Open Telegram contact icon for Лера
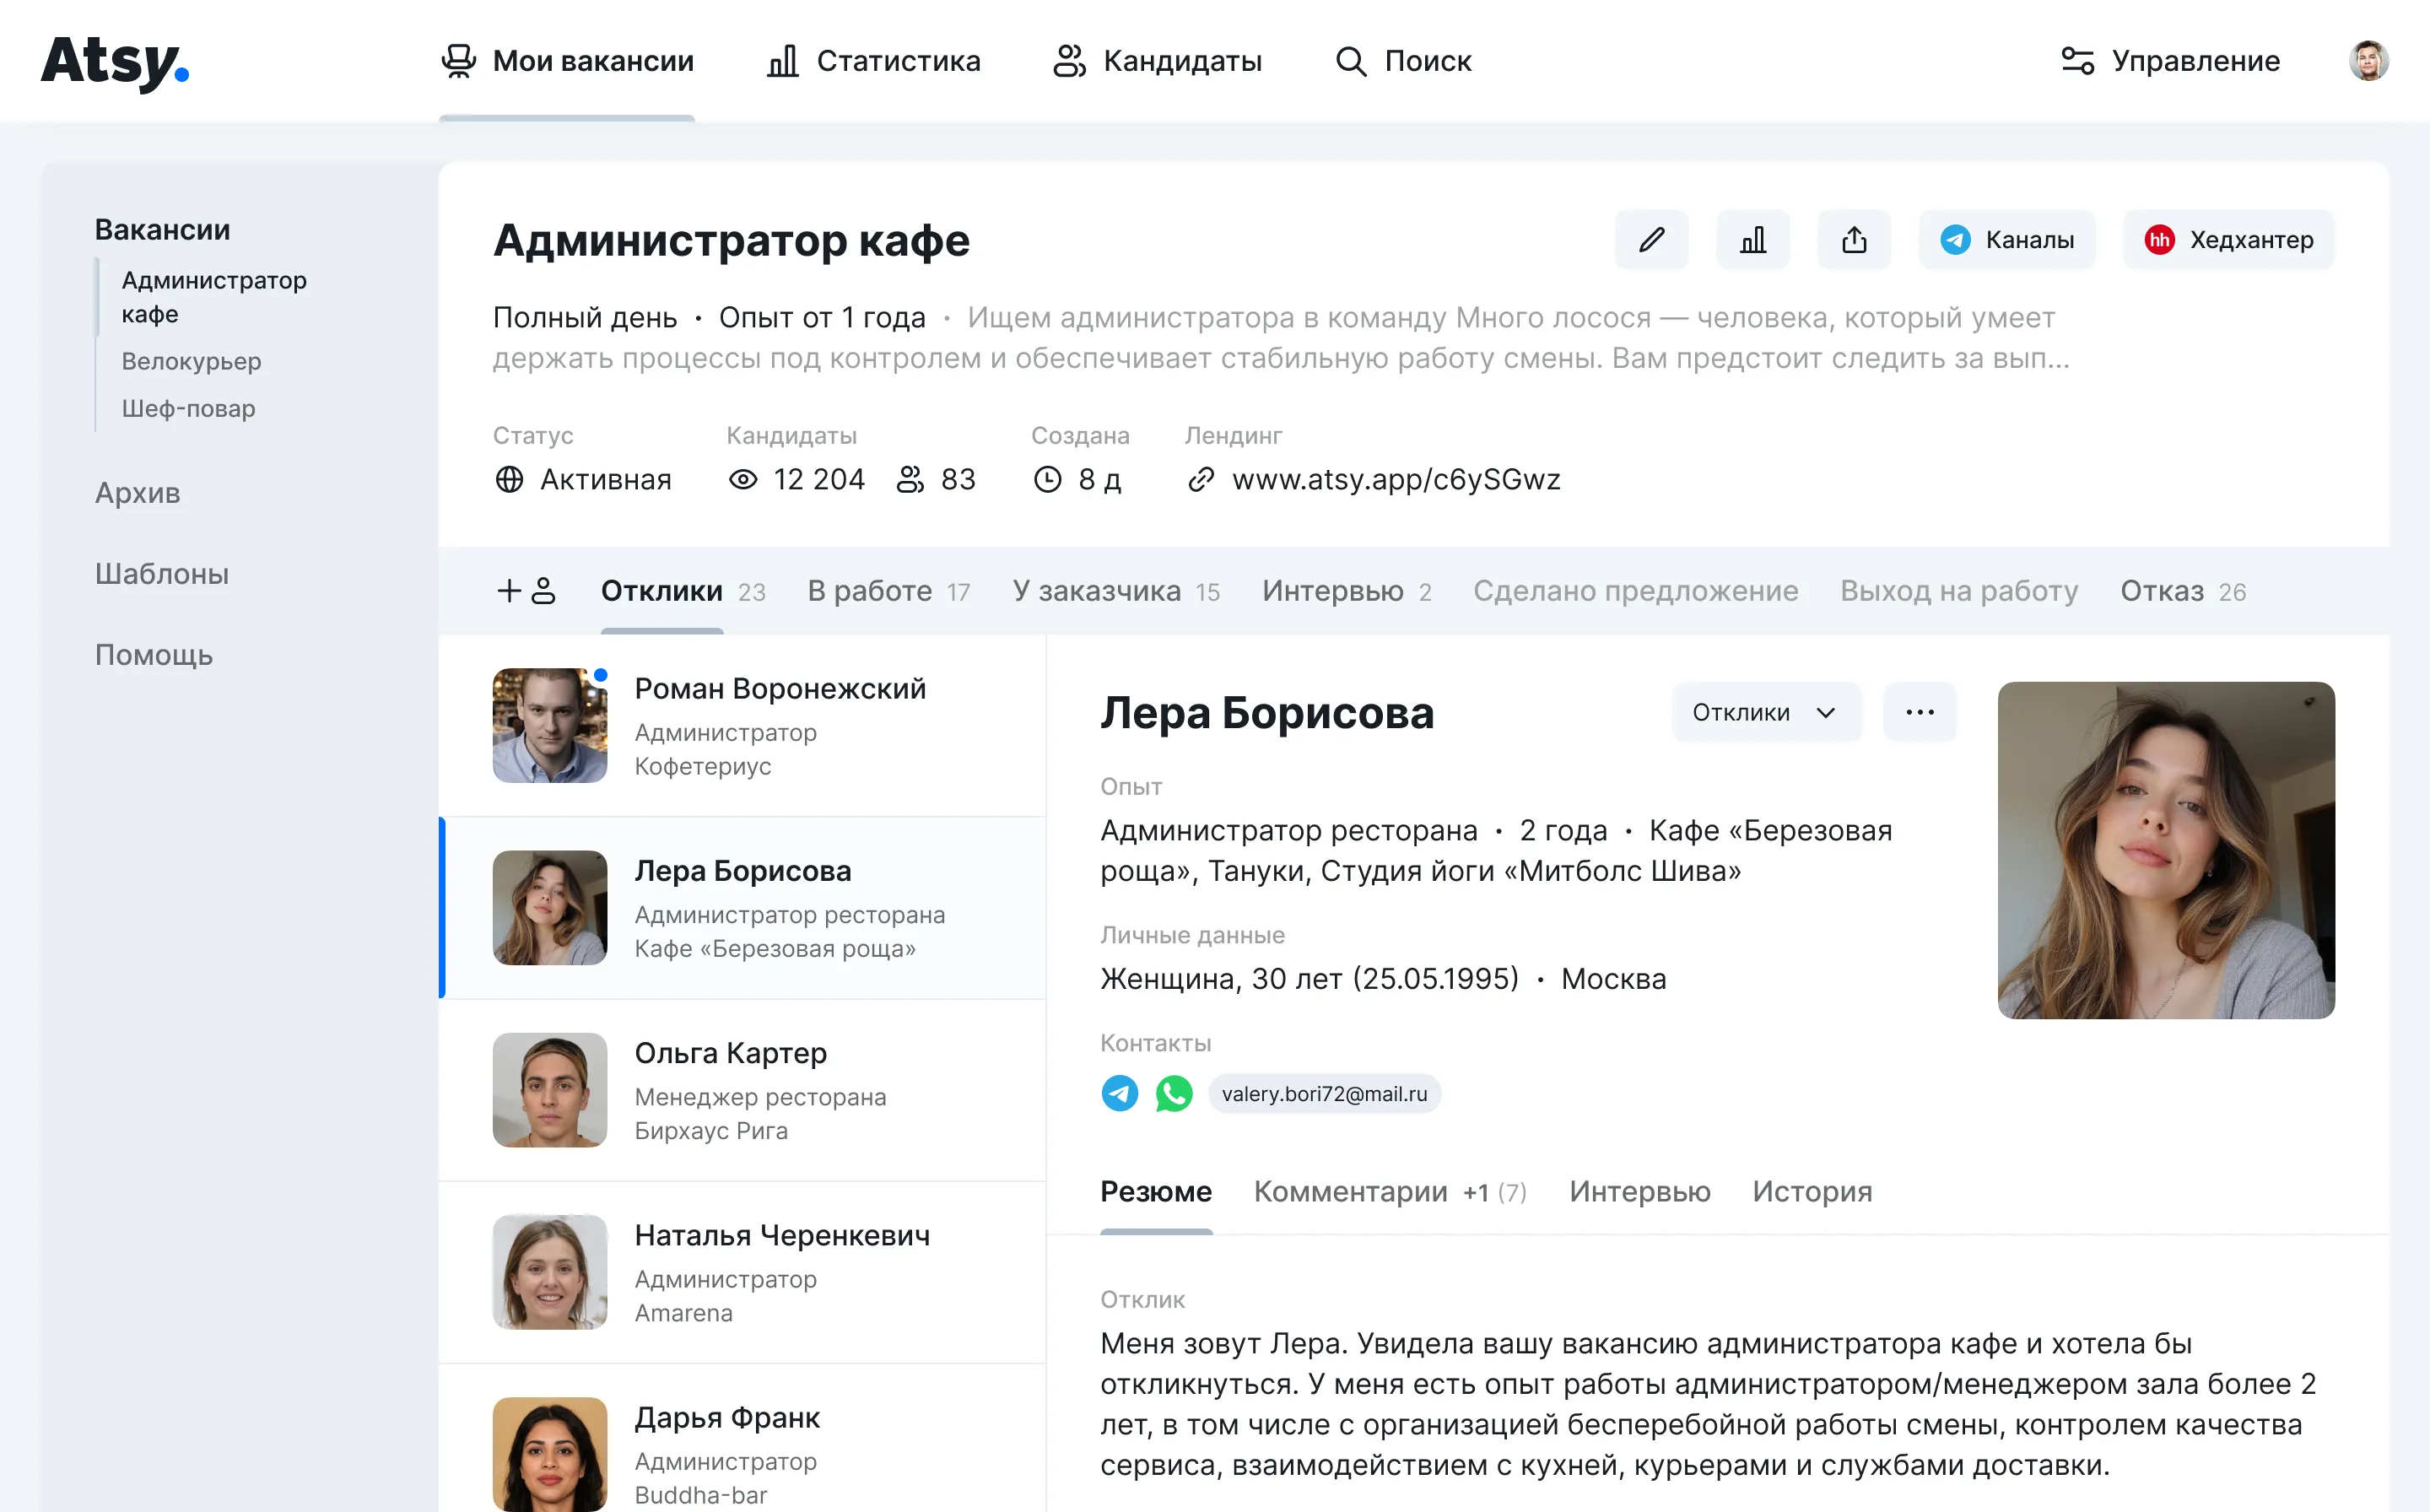This screenshot has width=2430, height=1512. [1119, 1093]
